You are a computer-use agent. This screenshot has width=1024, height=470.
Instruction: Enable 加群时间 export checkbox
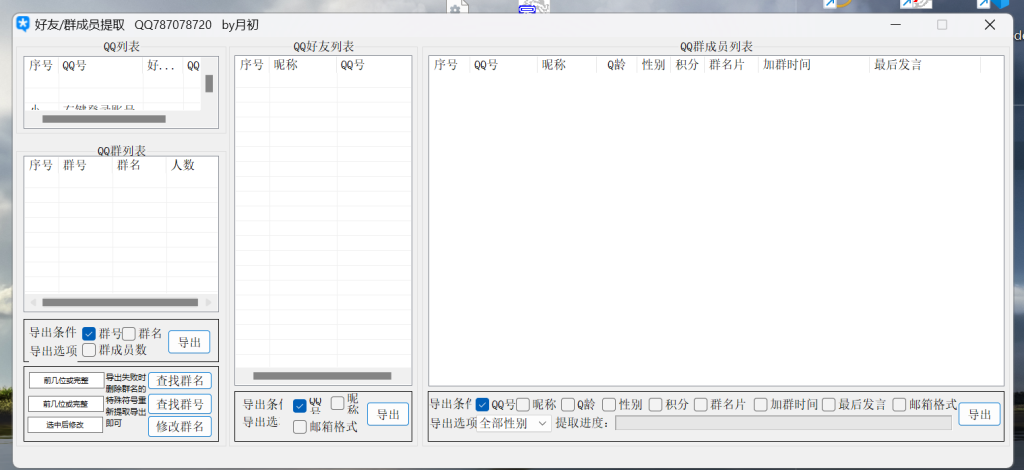[x=760, y=405]
